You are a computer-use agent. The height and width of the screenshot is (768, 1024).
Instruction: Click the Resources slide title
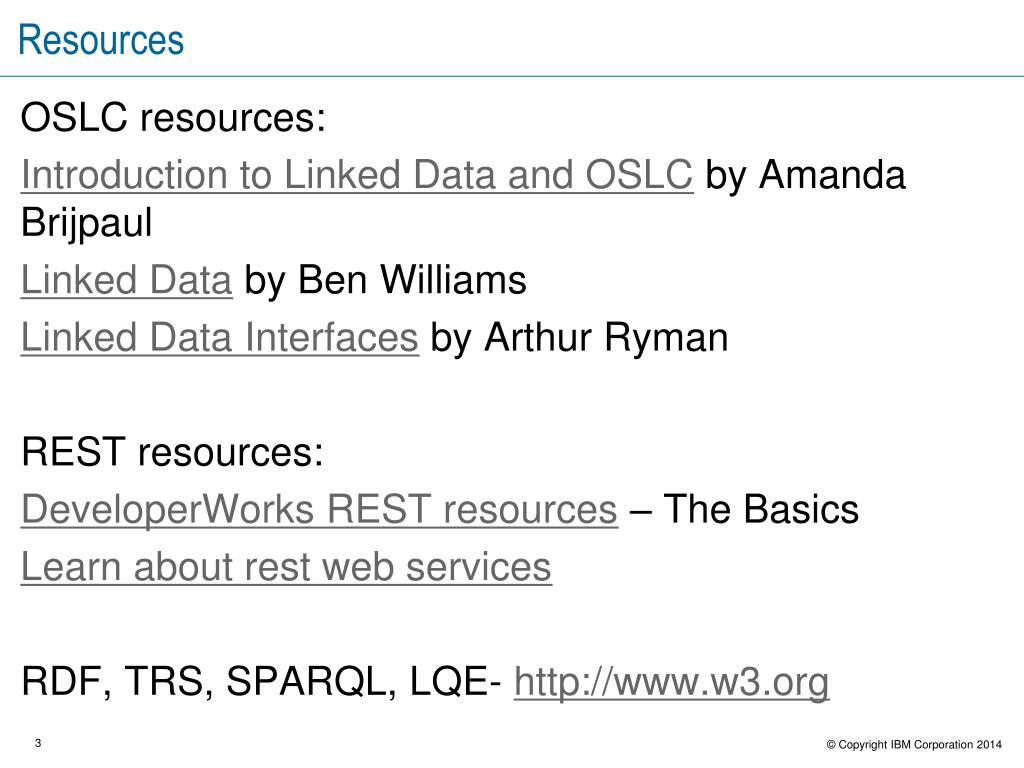(101, 40)
